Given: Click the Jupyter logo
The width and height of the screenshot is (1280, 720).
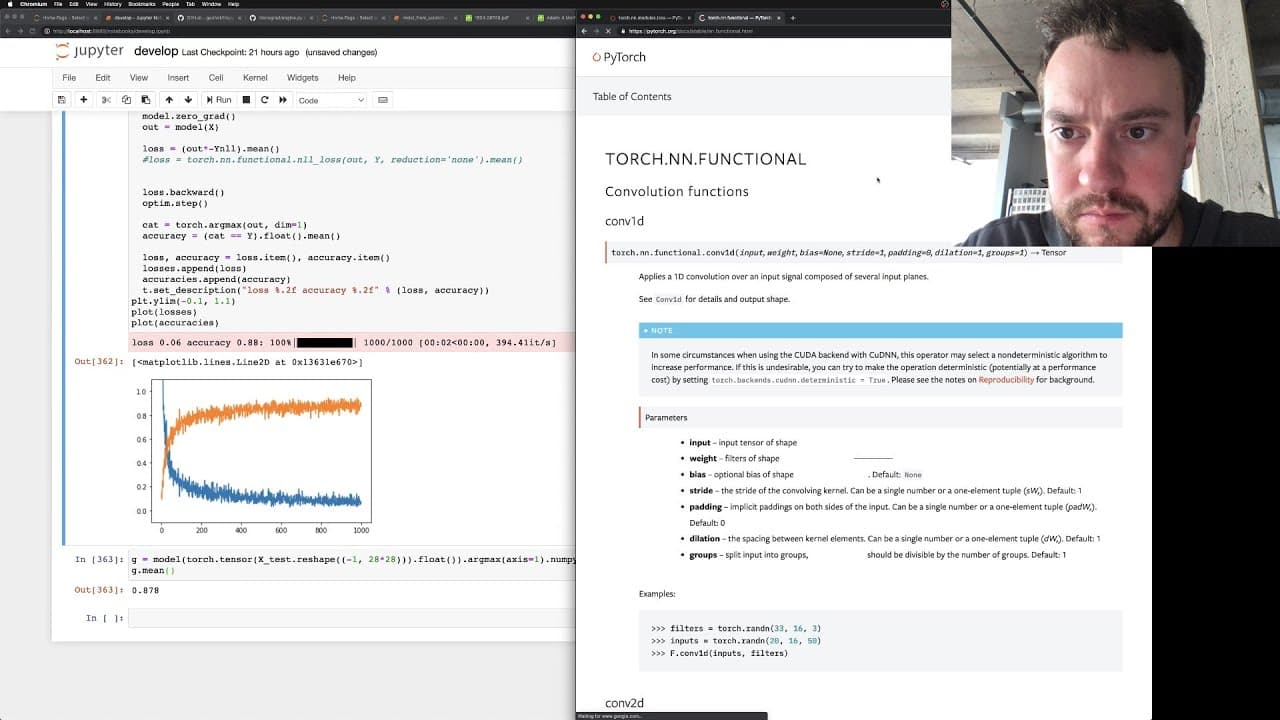Looking at the screenshot, I should coord(90,51).
